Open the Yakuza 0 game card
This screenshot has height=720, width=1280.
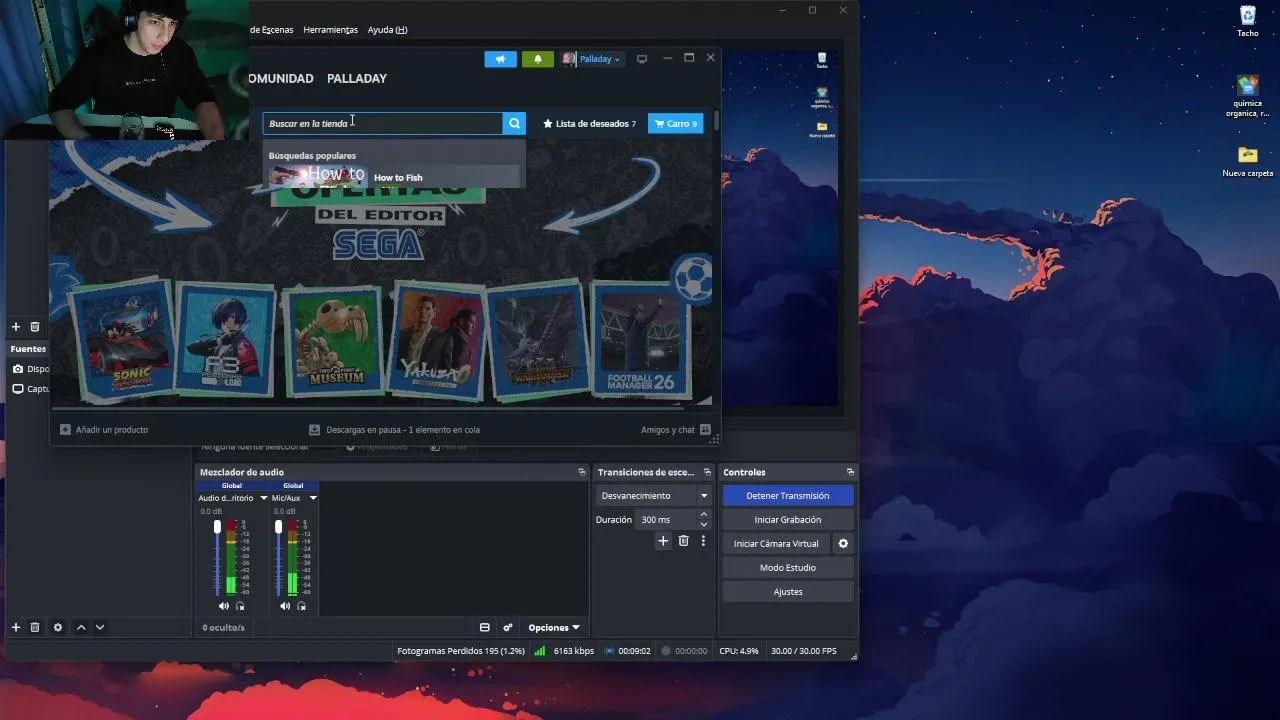coord(436,341)
